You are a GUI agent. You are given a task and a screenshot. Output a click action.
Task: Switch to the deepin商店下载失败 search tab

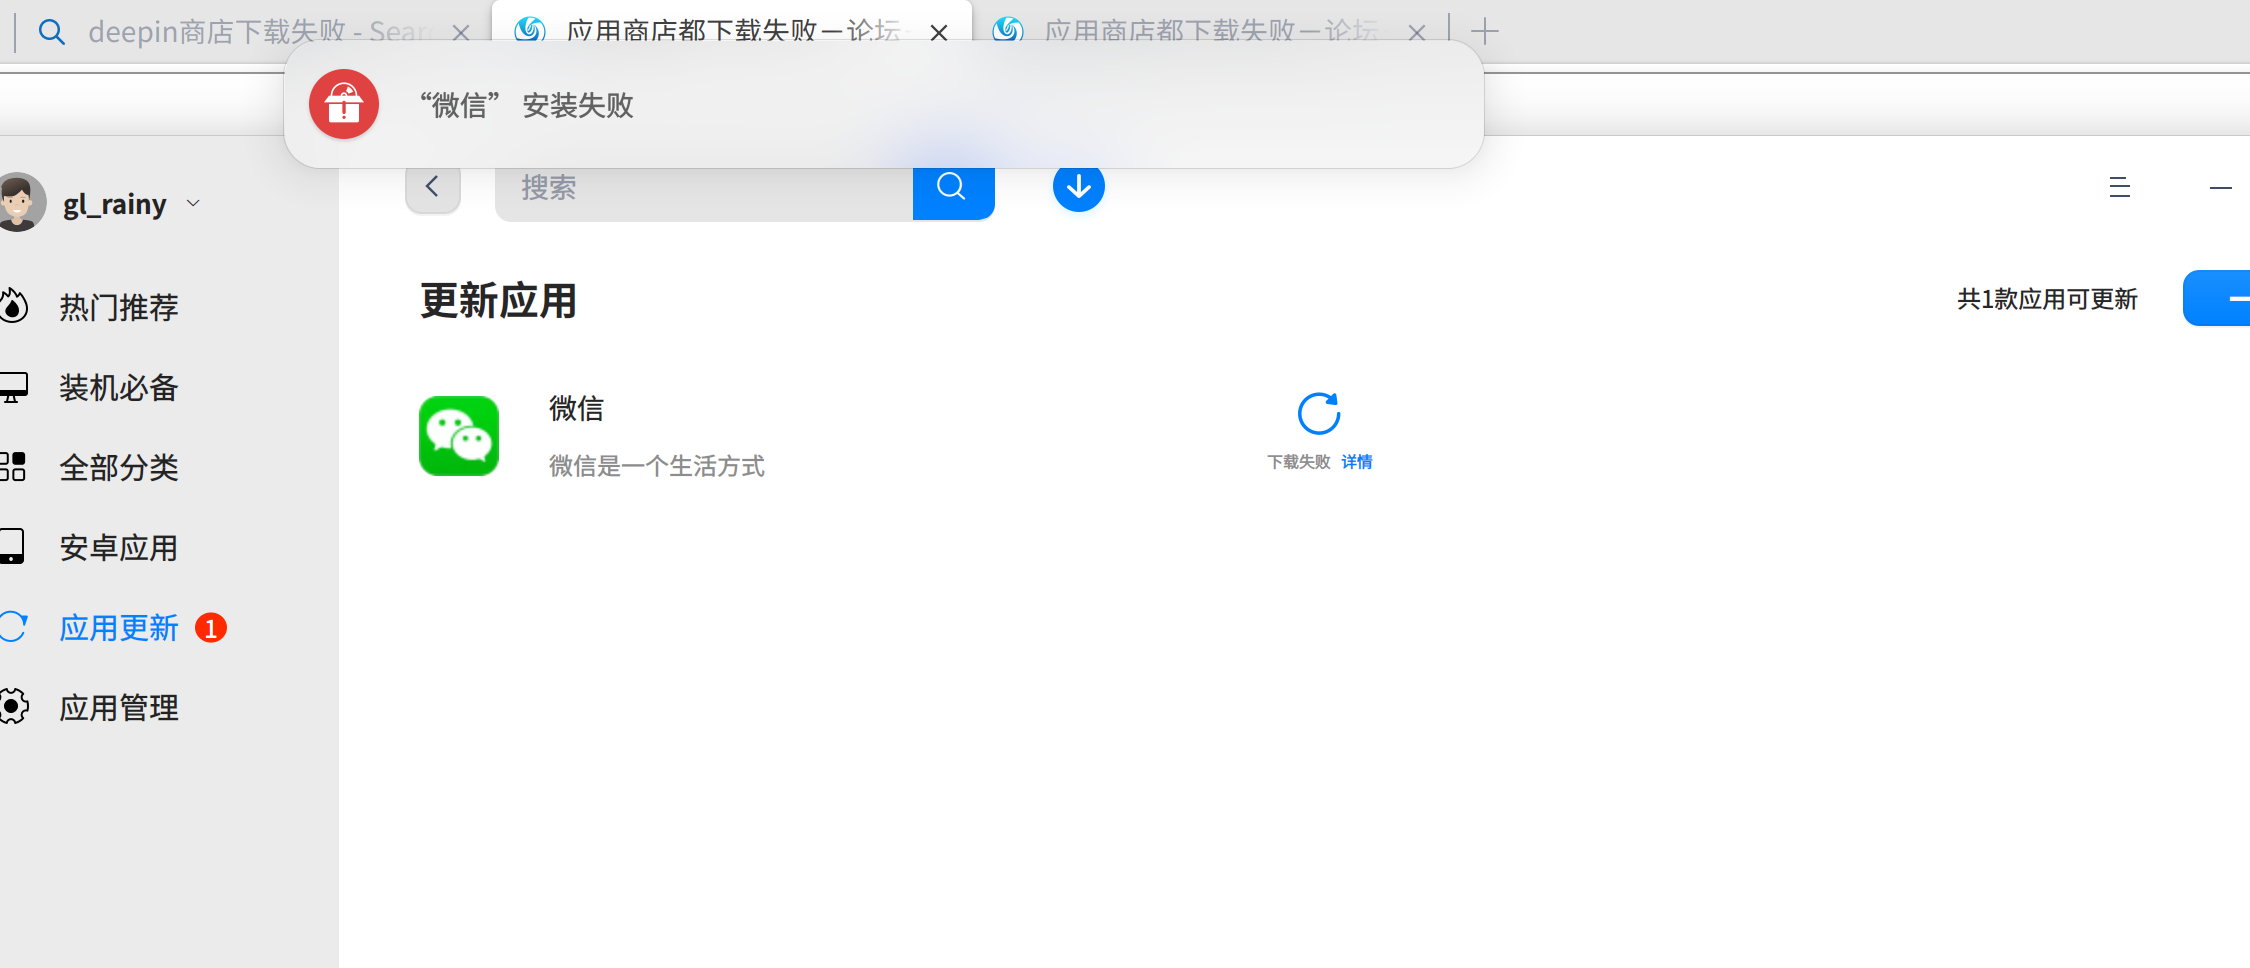coord(254,32)
